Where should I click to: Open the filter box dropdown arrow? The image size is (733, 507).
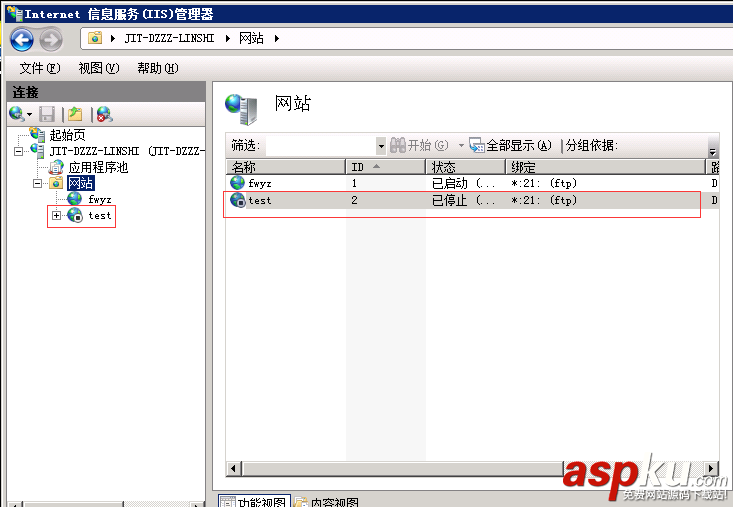(x=381, y=146)
